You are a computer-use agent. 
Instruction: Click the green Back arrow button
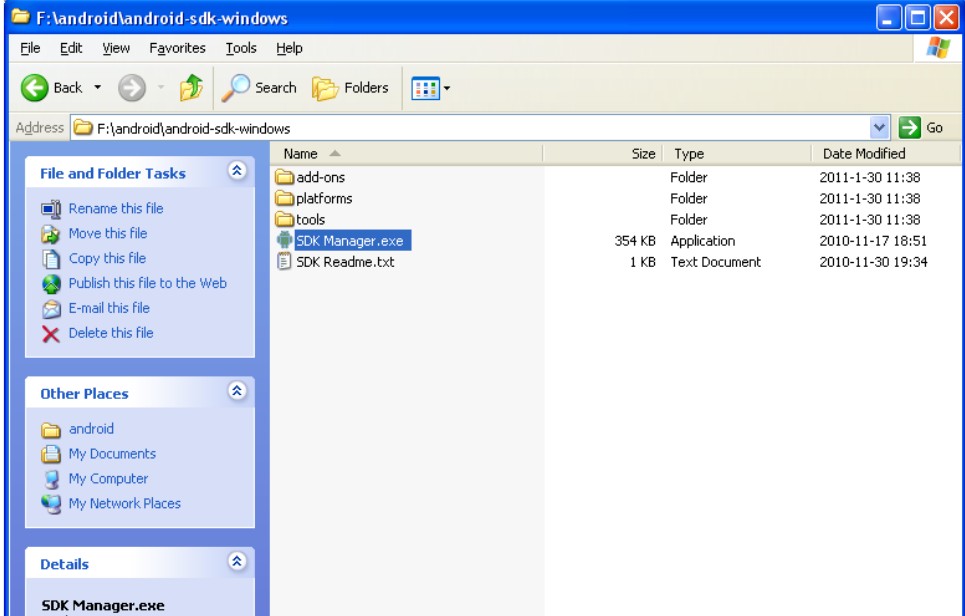tap(34, 88)
